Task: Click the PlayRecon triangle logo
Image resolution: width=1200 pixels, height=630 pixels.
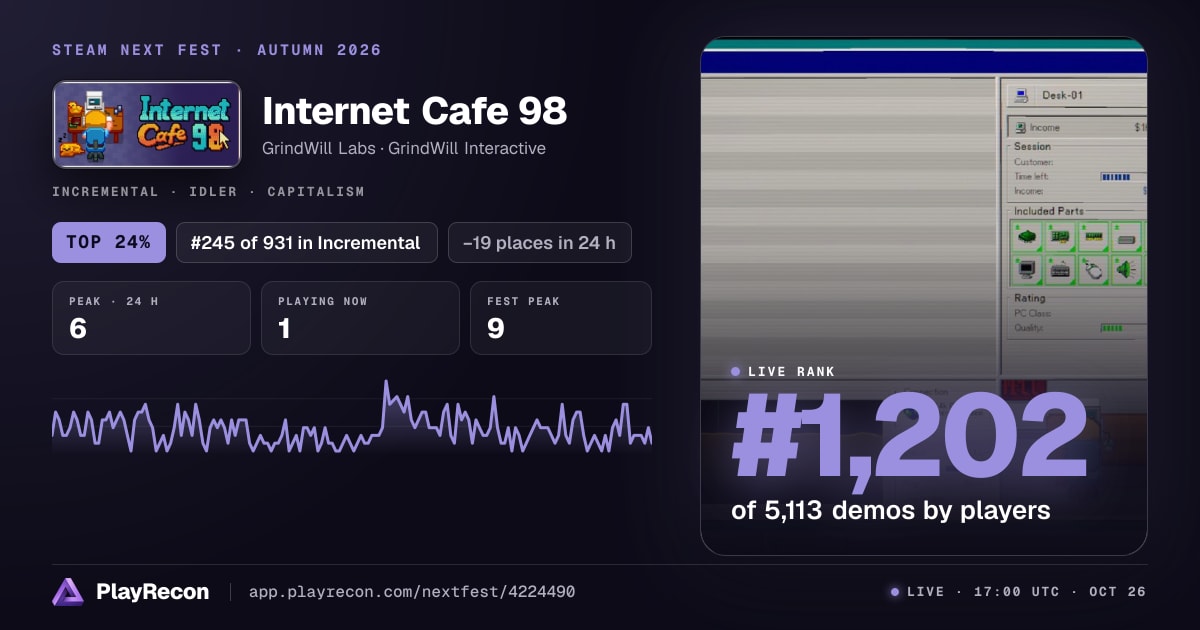Action: pyautogui.click(x=68, y=592)
